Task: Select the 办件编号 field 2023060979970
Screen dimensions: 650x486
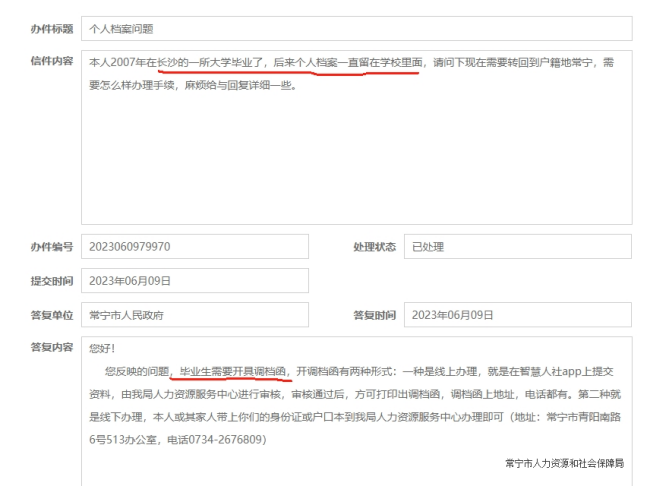Action: point(195,246)
